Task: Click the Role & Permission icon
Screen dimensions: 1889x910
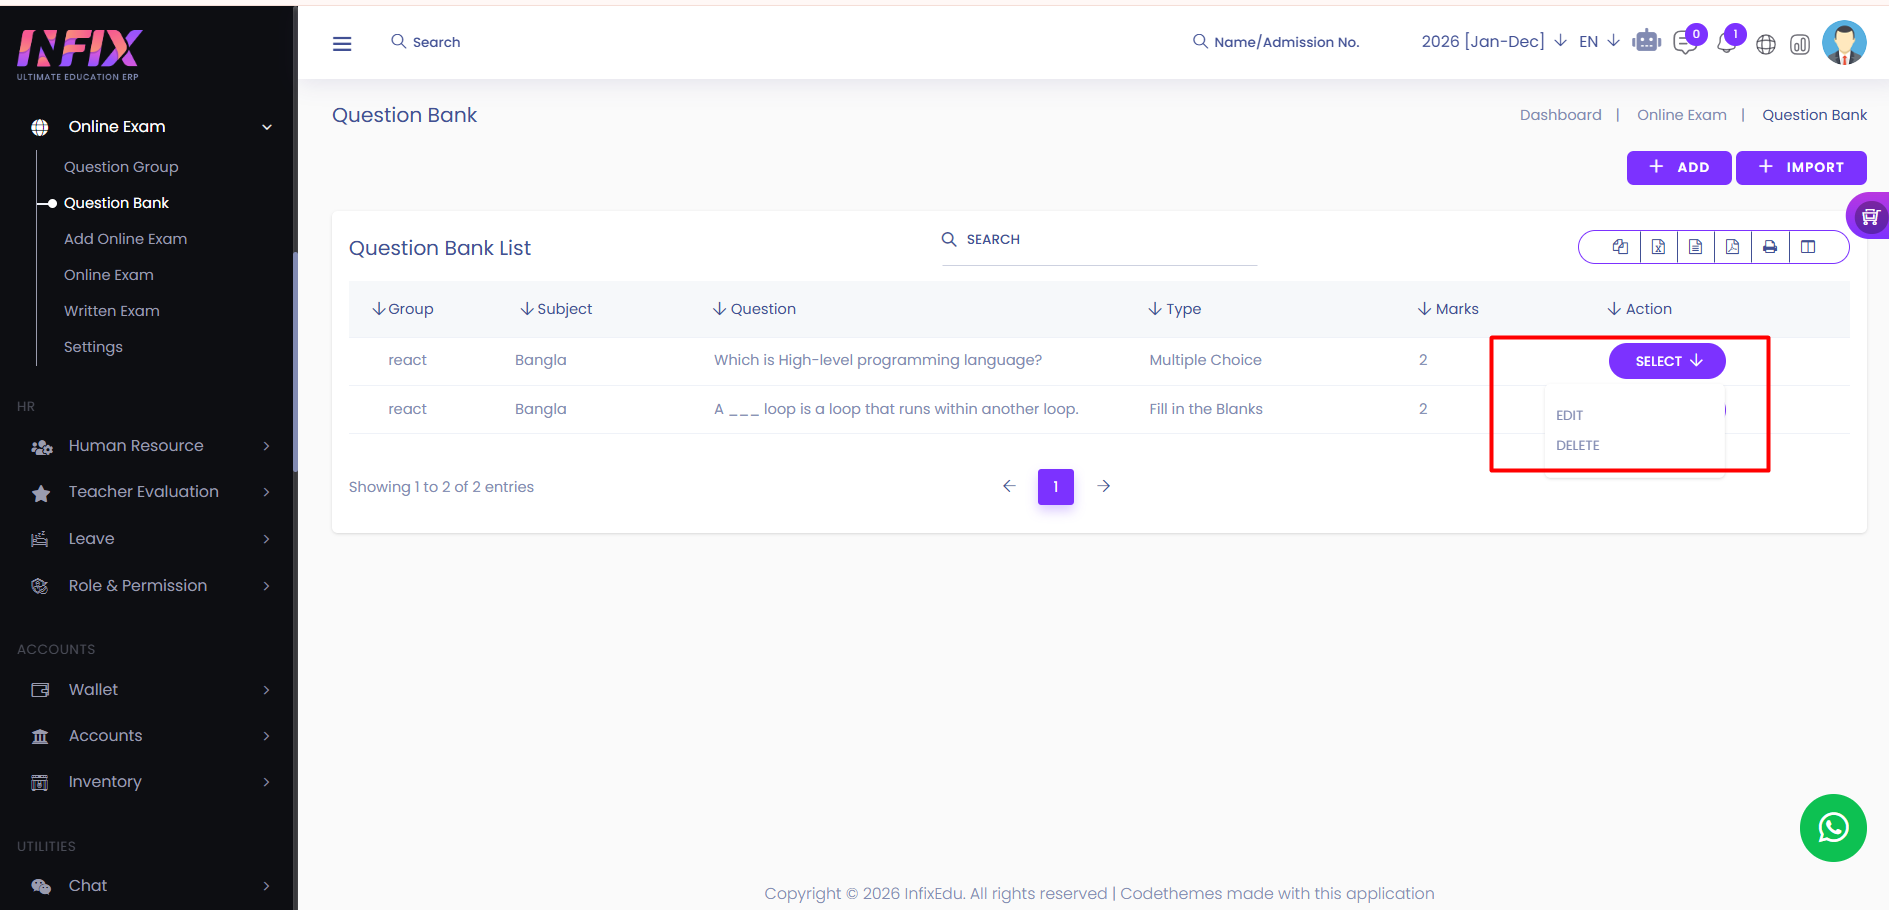Action: pyautogui.click(x=40, y=586)
